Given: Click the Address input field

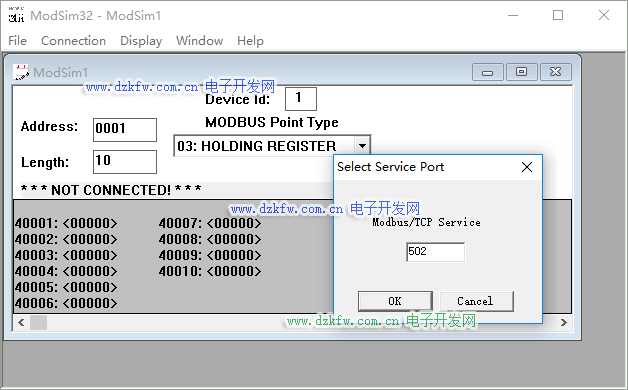Looking at the screenshot, I should click(125, 130).
